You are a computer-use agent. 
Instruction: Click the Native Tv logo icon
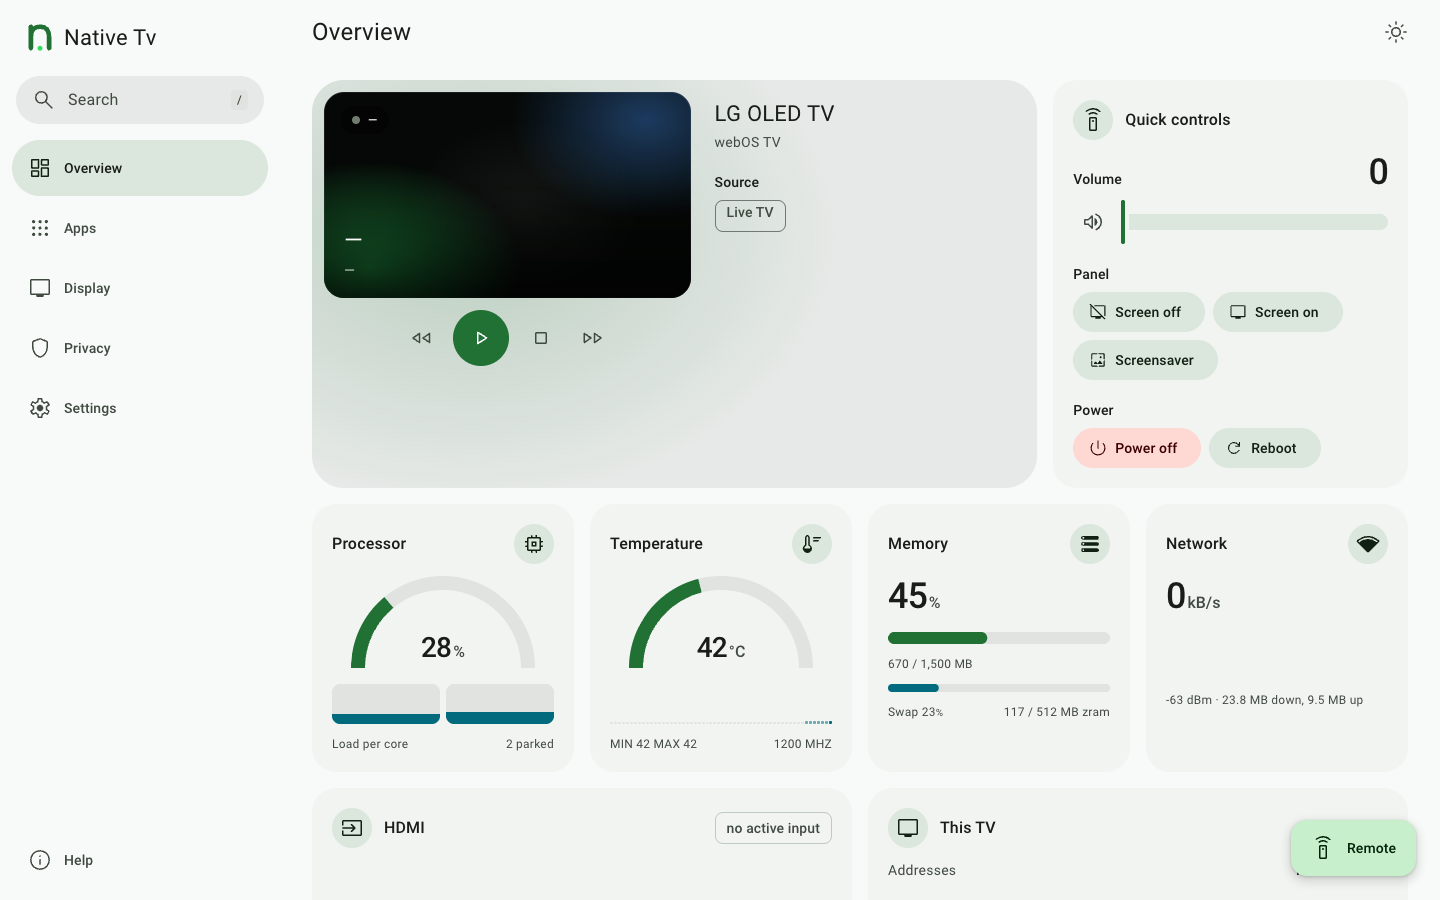(40, 37)
